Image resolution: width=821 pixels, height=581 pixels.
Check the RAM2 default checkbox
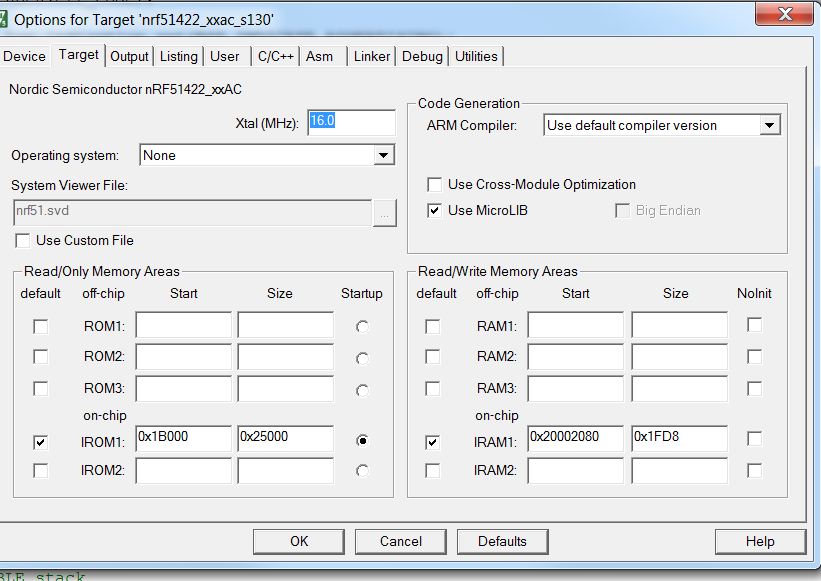point(432,357)
